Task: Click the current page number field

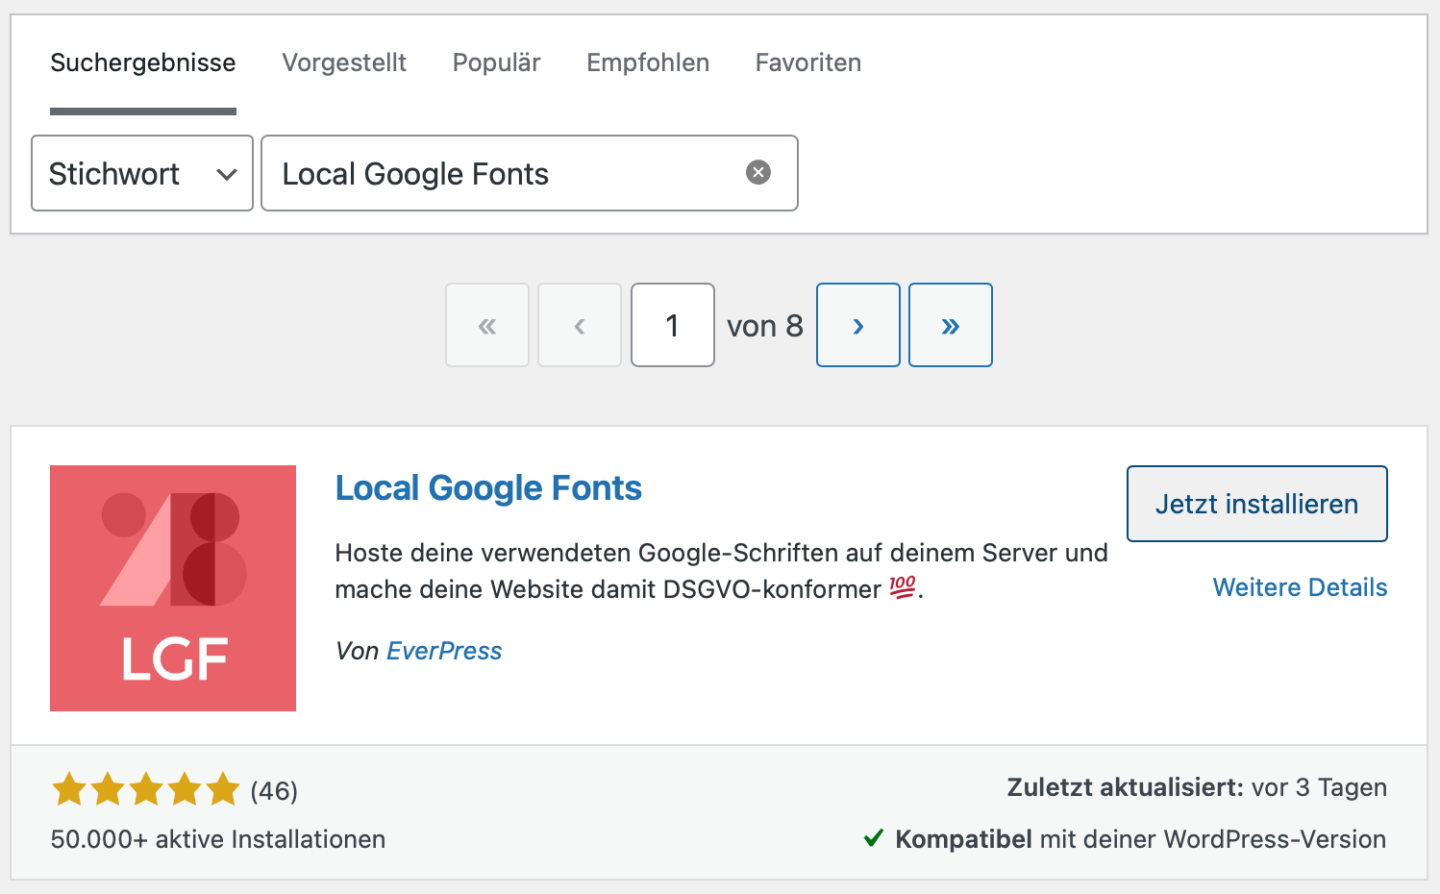Action: pos(672,325)
